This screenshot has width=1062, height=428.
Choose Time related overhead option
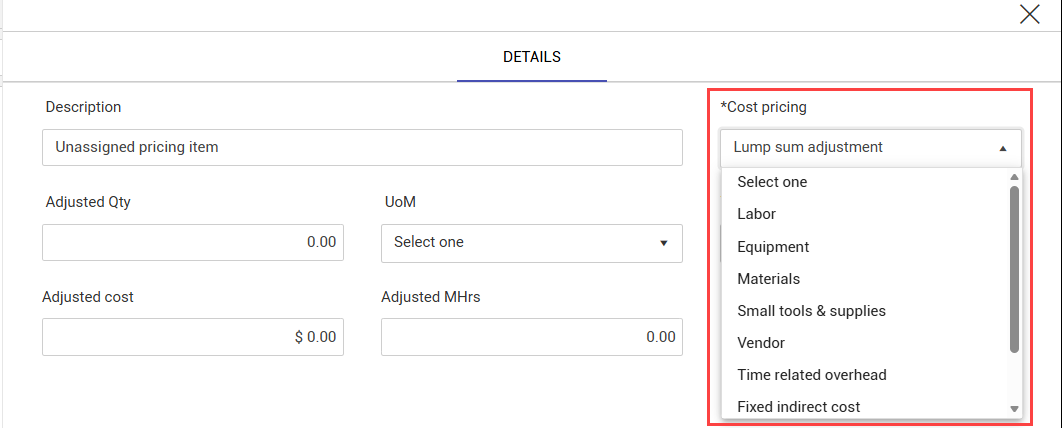(811, 375)
